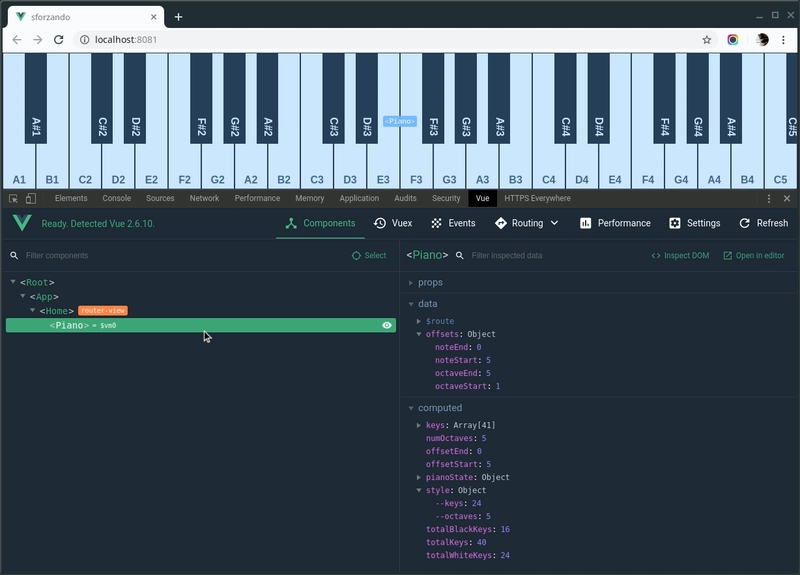Click Open in editor link
The image size is (800, 575).
coord(754,256)
